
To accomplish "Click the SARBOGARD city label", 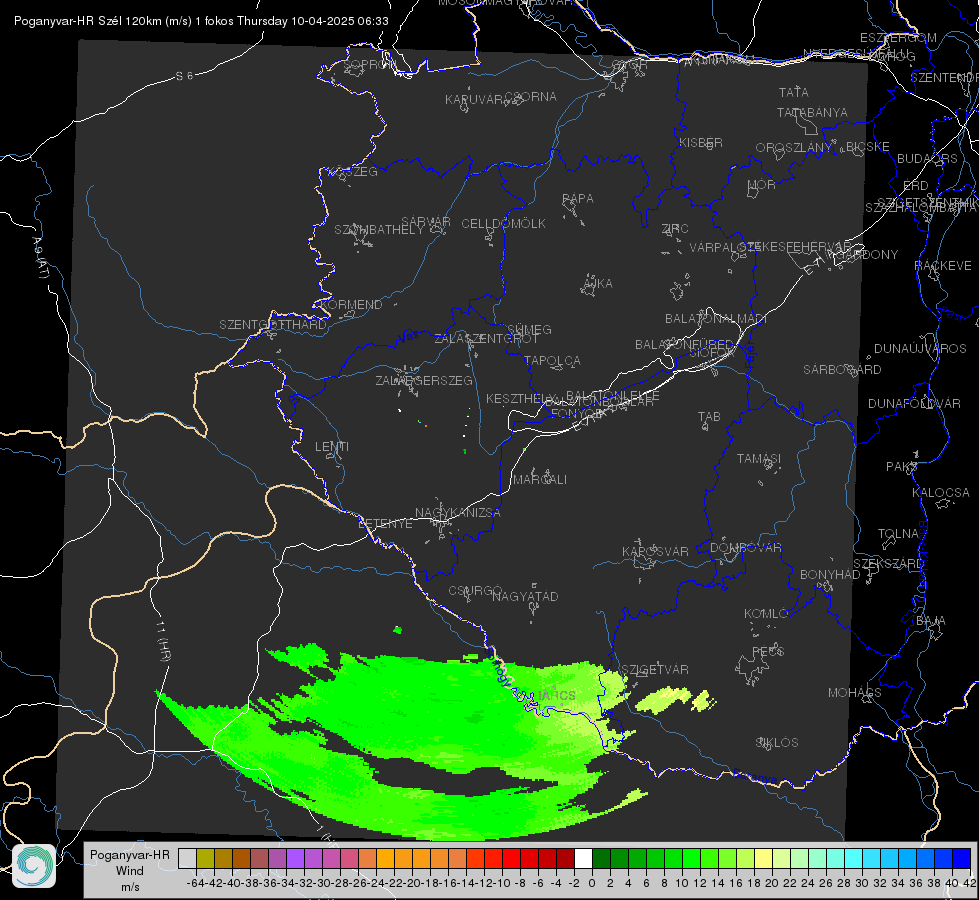I will click(842, 370).
